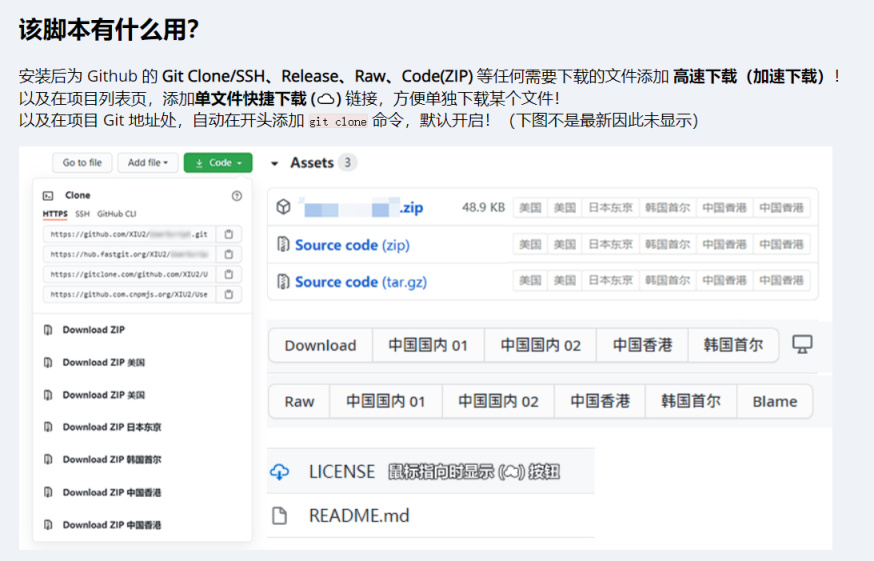Click 日本东京 mirror for Source code (tar.gz)

click(610, 280)
